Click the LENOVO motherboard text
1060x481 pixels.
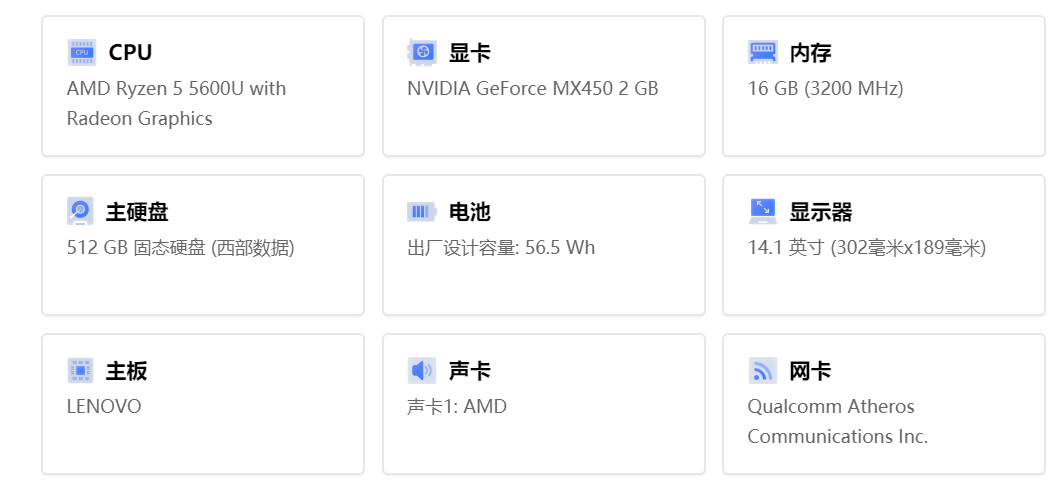point(104,407)
